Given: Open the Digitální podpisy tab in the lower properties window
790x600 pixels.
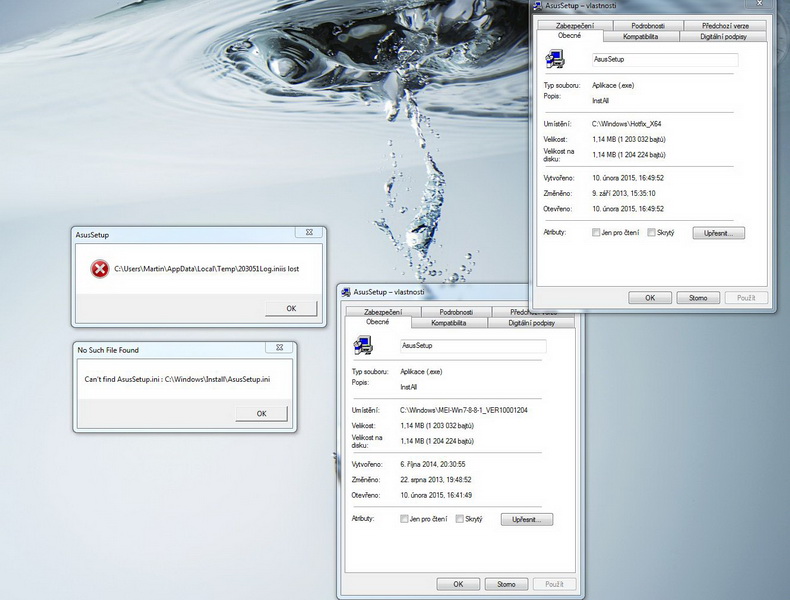Looking at the screenshot, I should pyautogui.click(x=531, y=323).
